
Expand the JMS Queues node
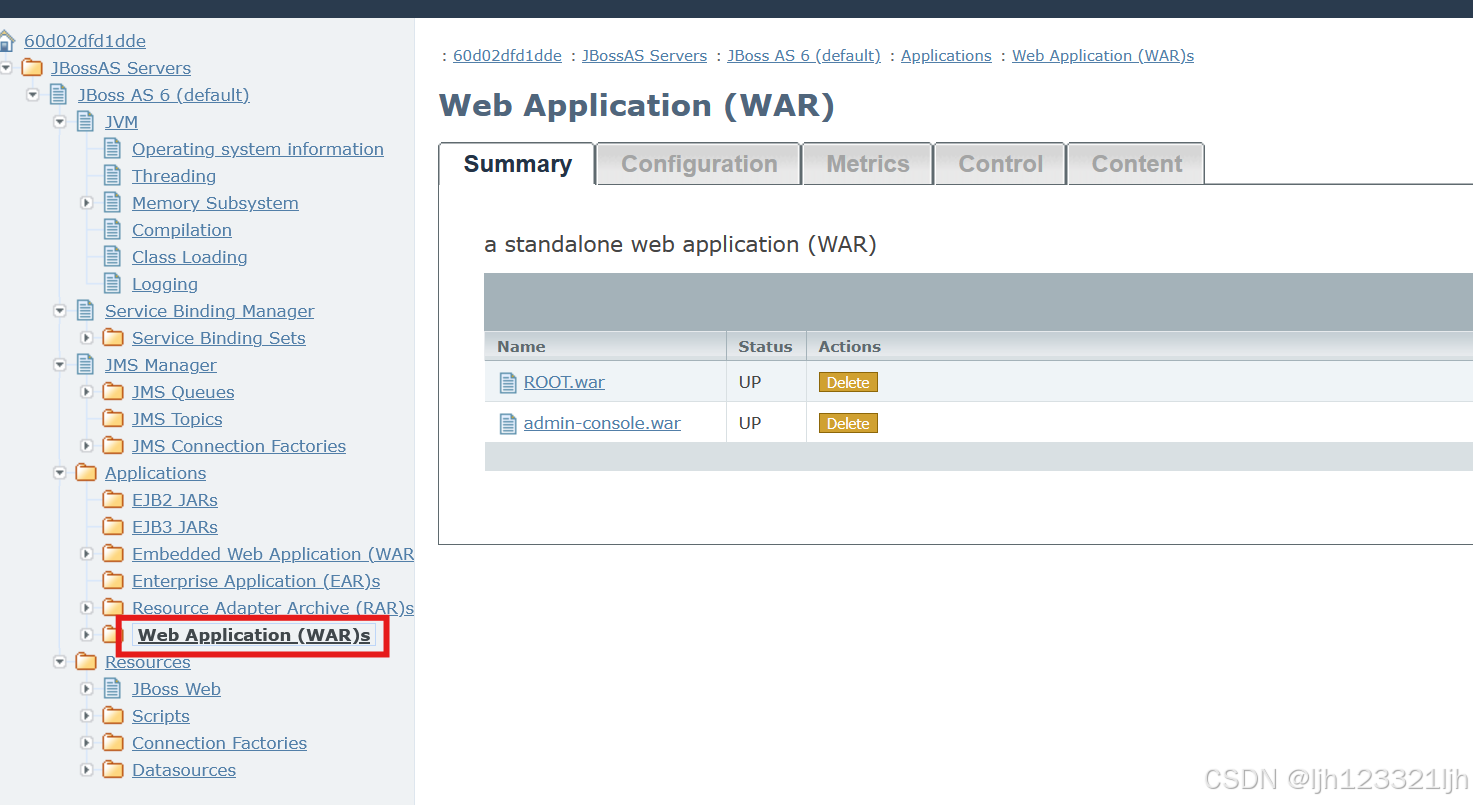point(87,392)
